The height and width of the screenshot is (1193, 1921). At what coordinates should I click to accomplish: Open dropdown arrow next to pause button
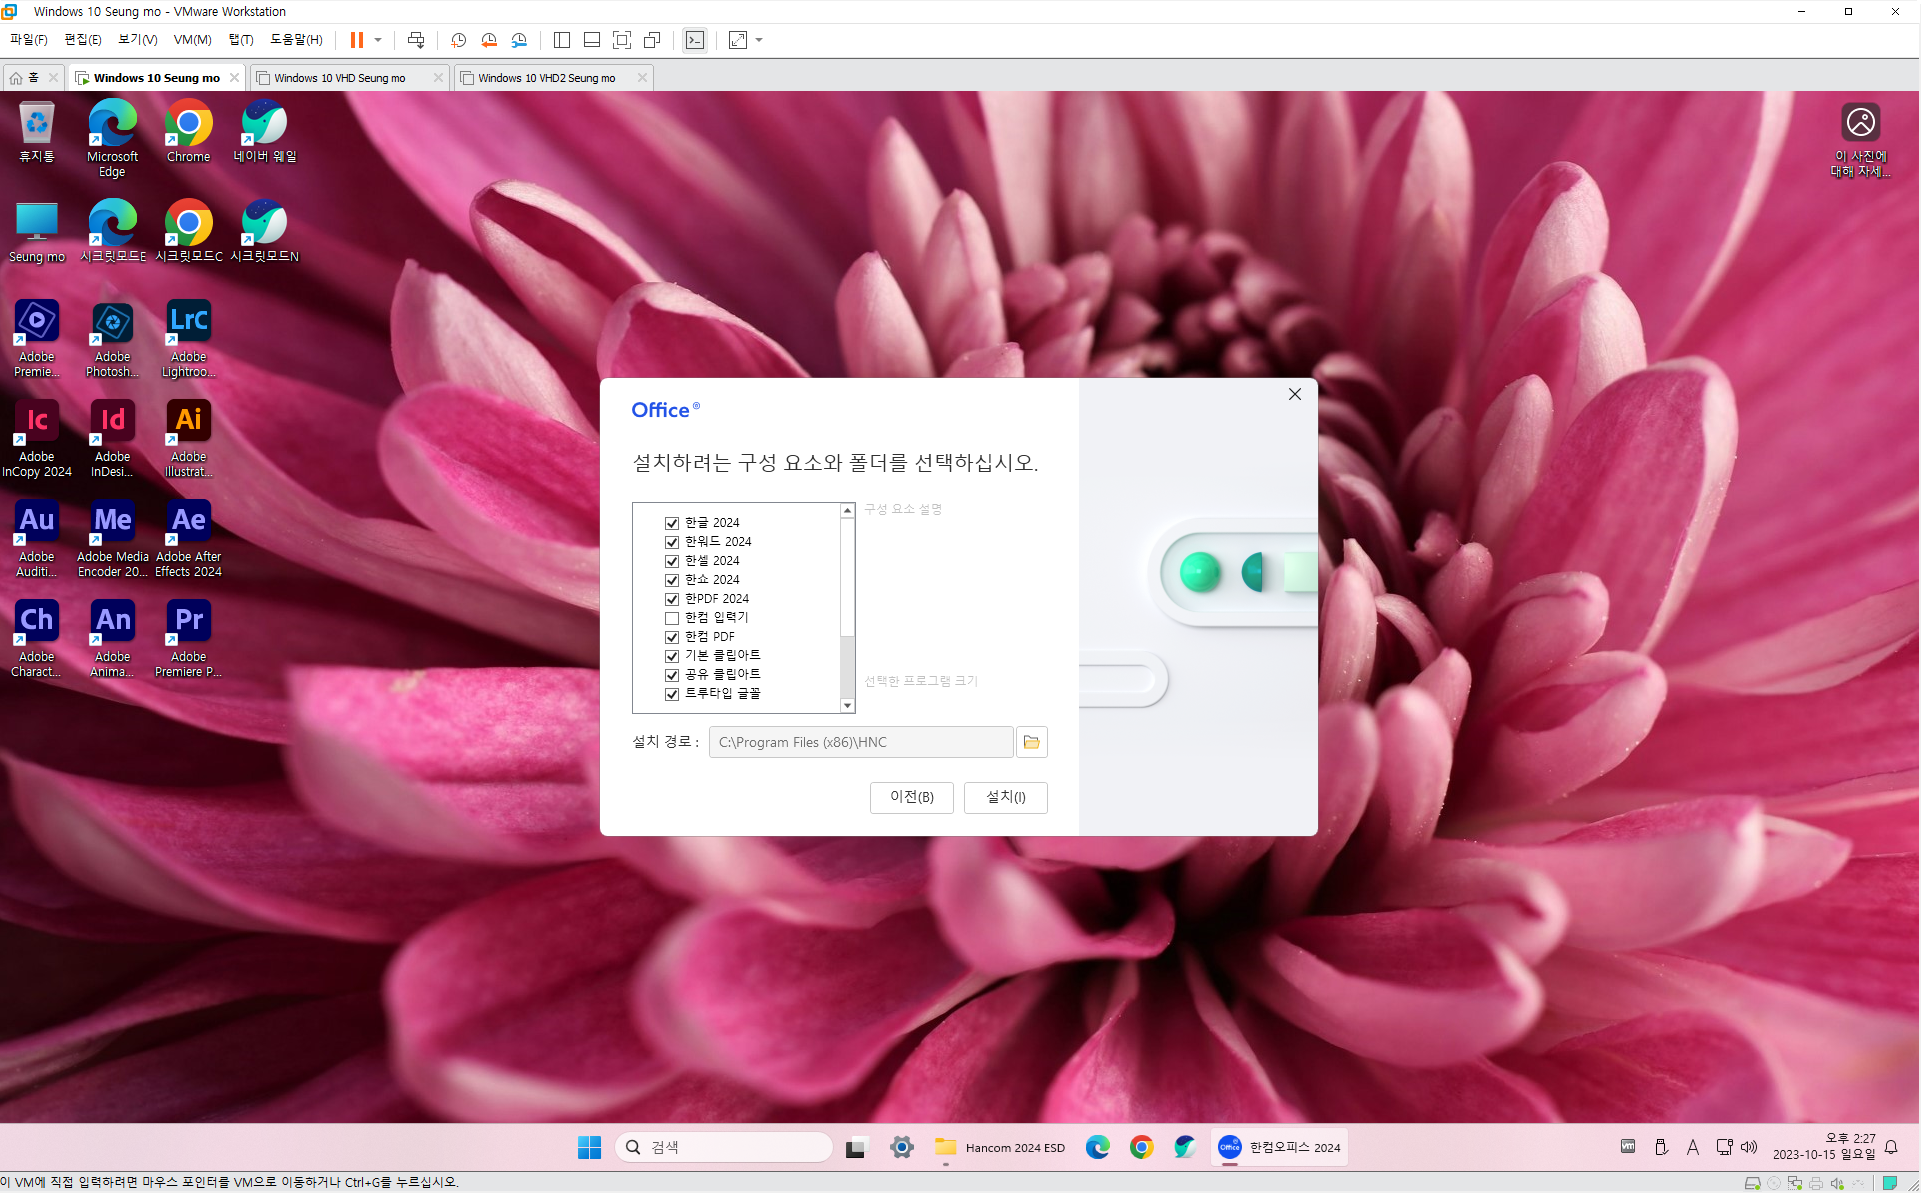coord(378,40)
